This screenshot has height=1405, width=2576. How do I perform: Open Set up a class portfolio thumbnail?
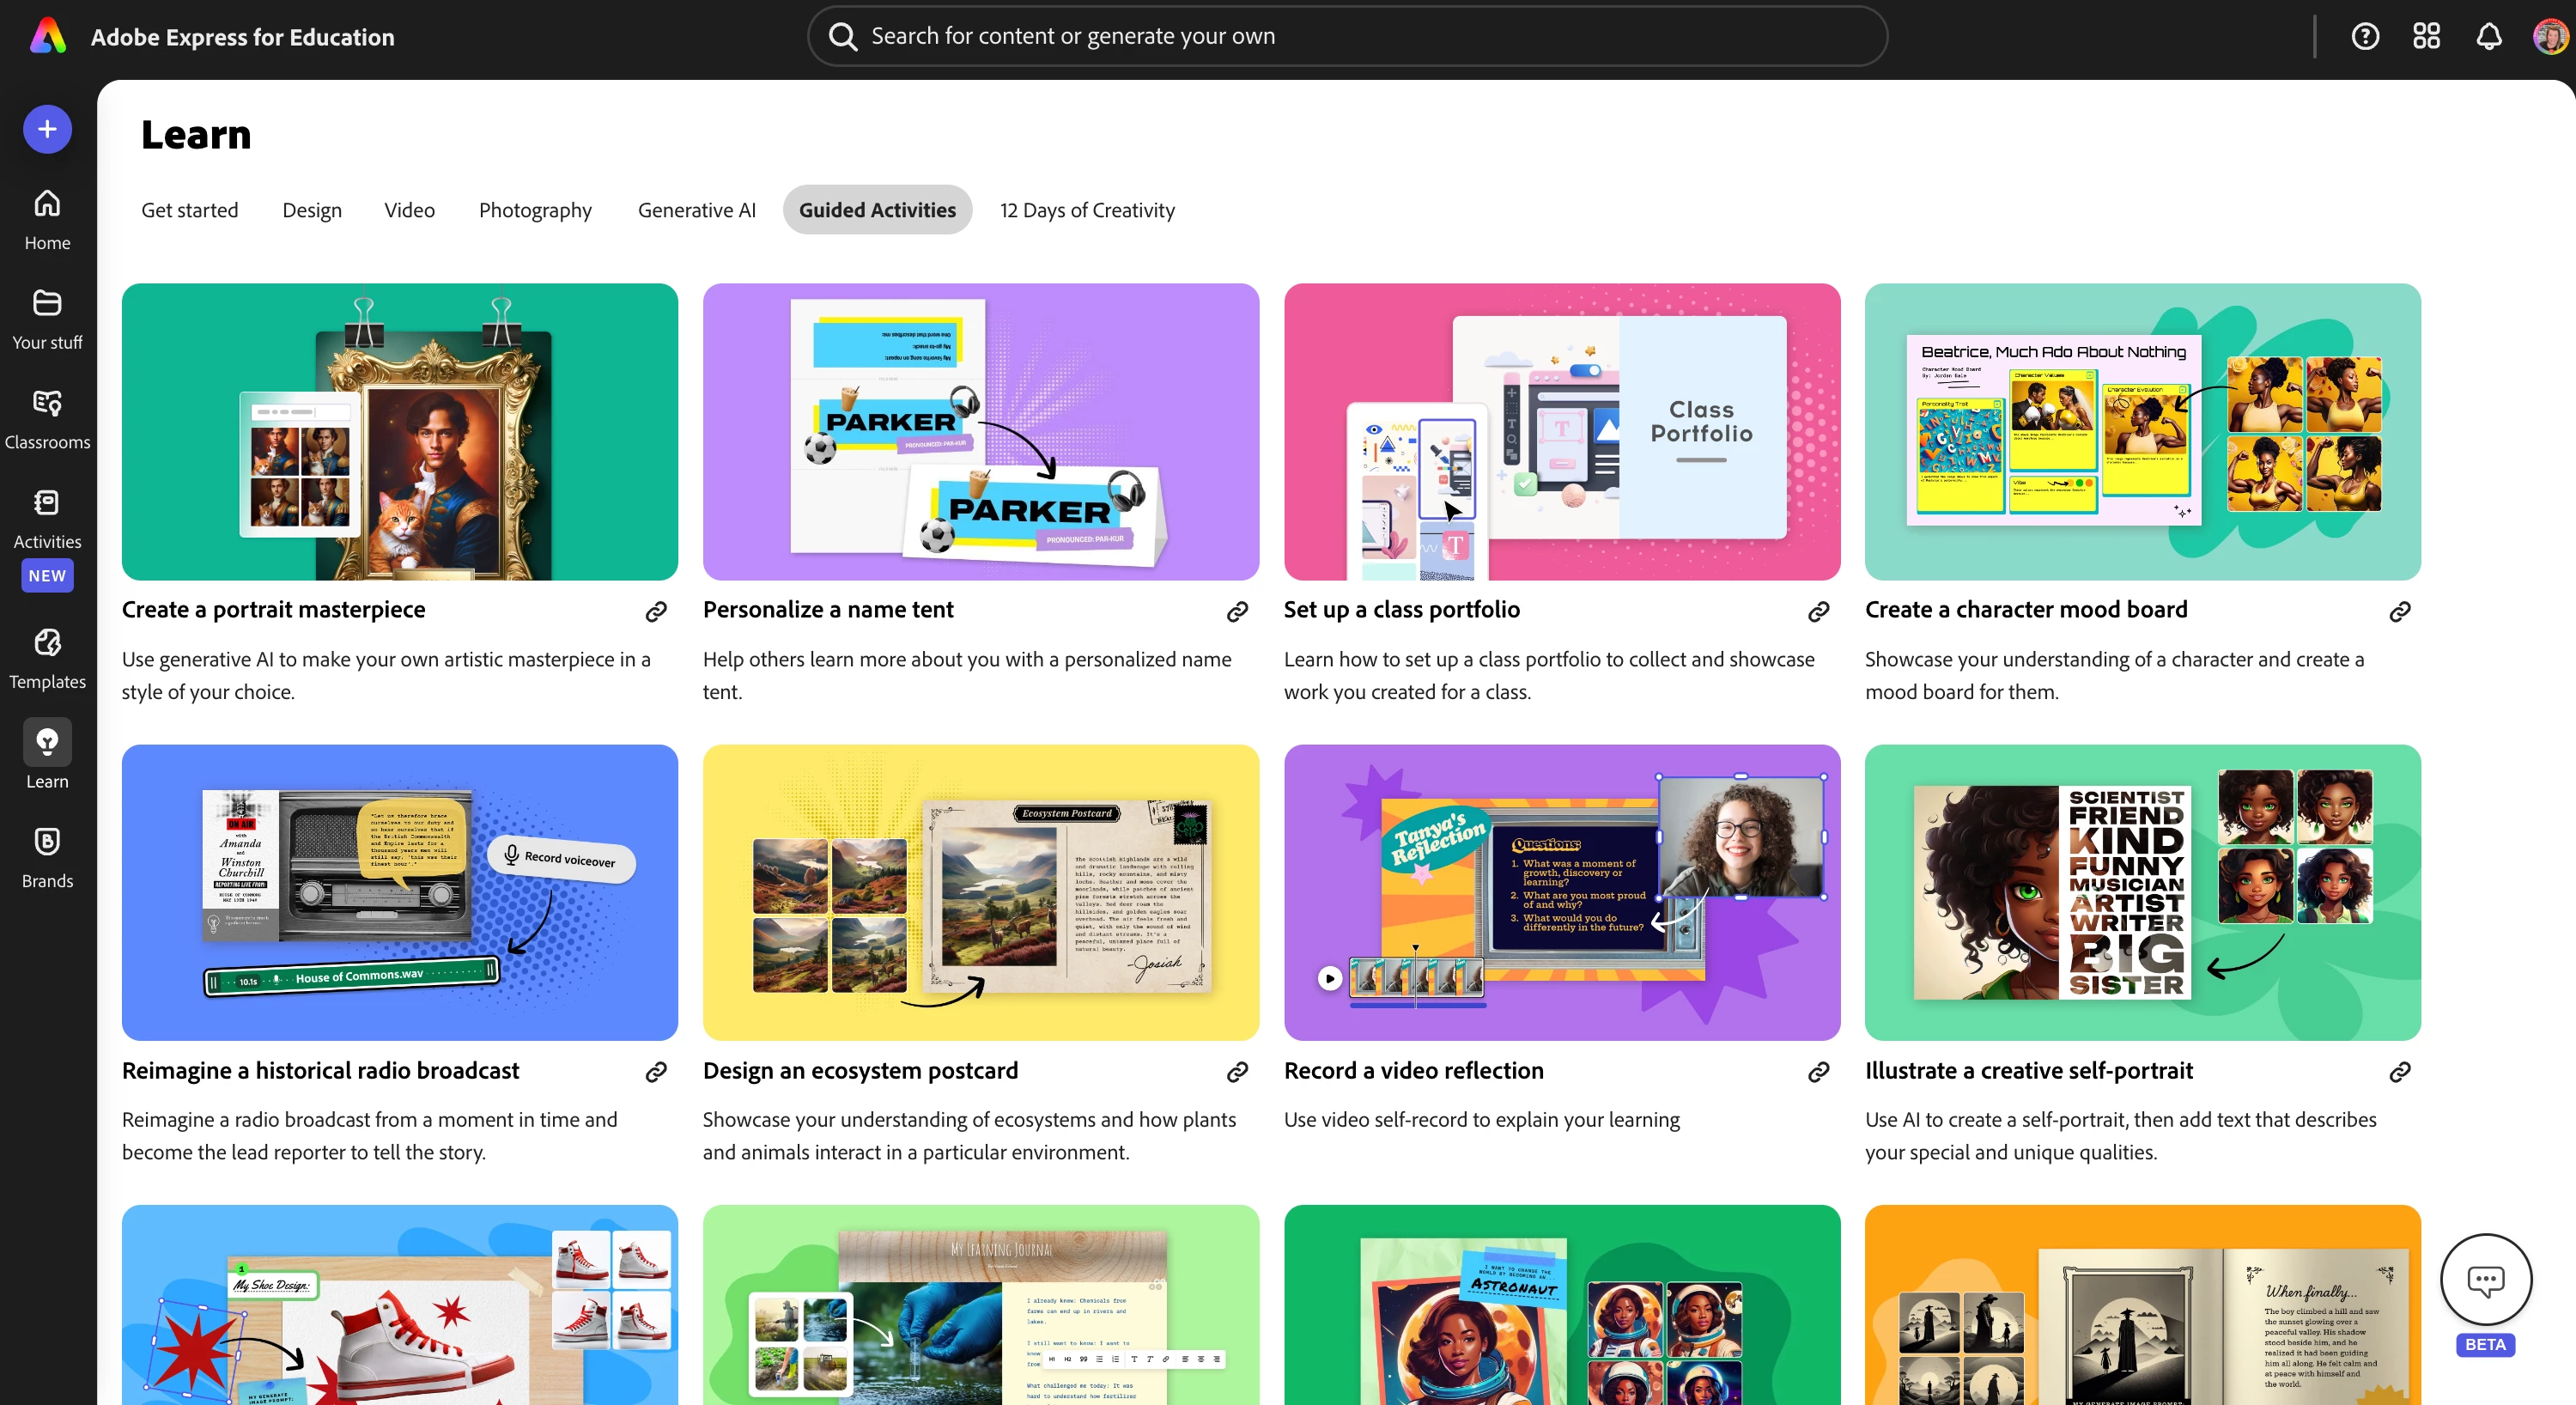click(1561, 431)
